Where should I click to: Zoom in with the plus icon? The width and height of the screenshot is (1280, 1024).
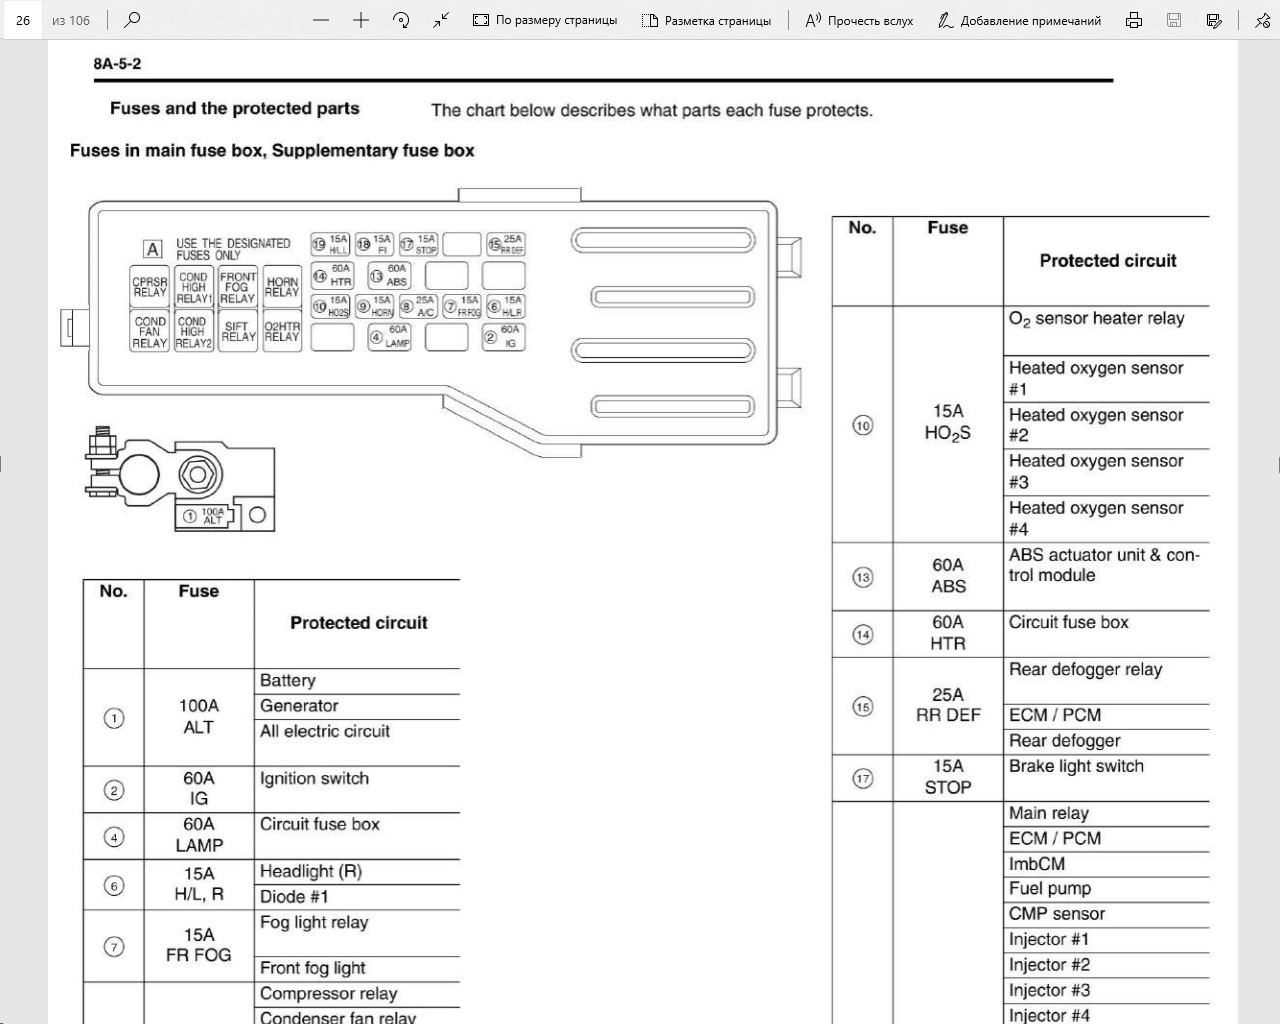(361, 20)
